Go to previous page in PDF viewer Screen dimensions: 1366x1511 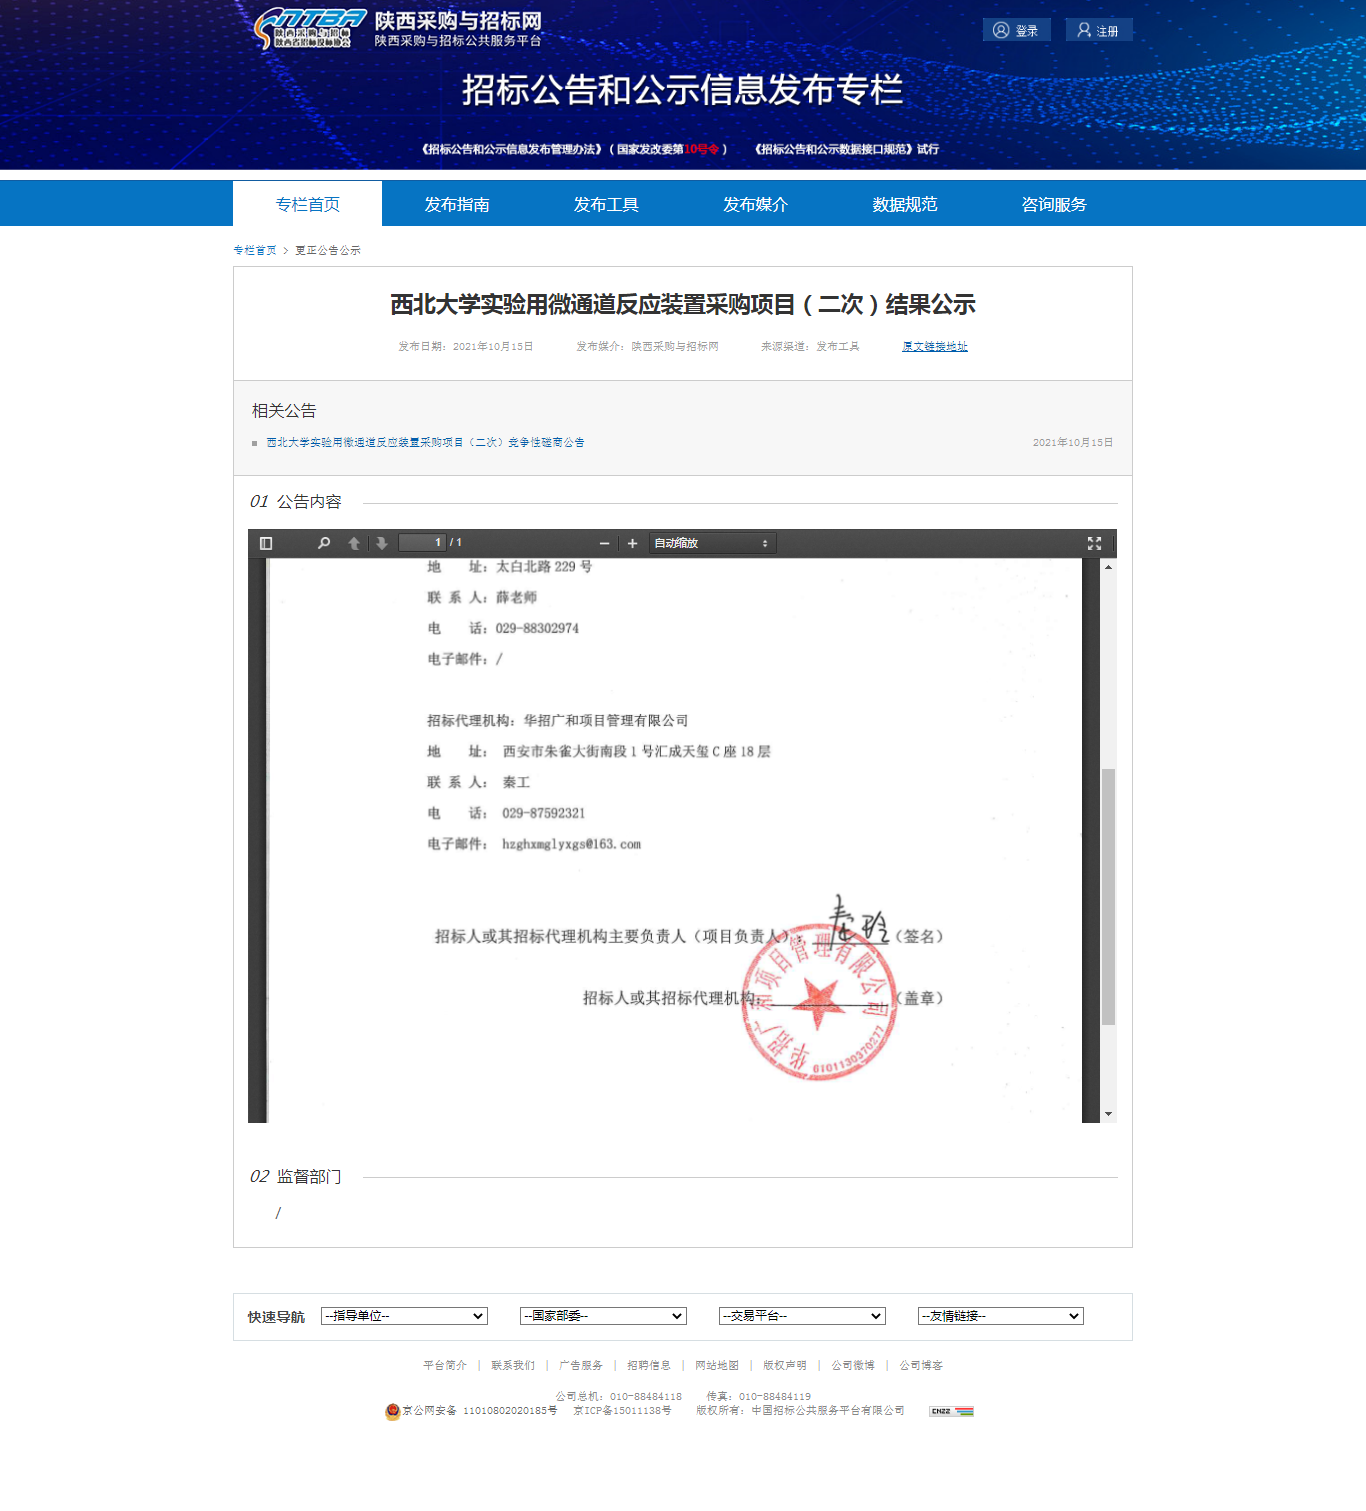[x=353, y=543]
